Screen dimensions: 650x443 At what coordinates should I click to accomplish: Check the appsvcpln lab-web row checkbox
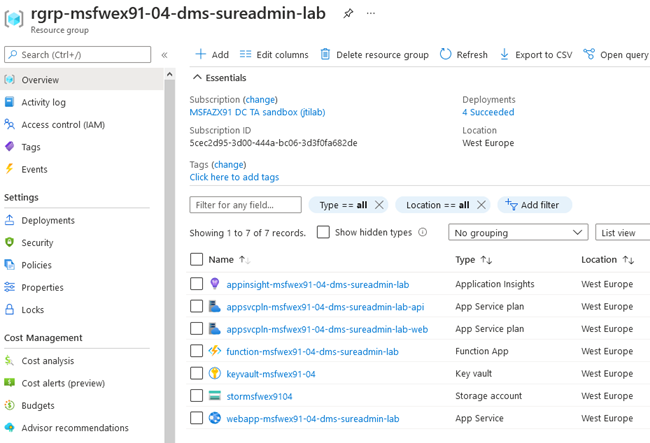click(x=196, y=329)
